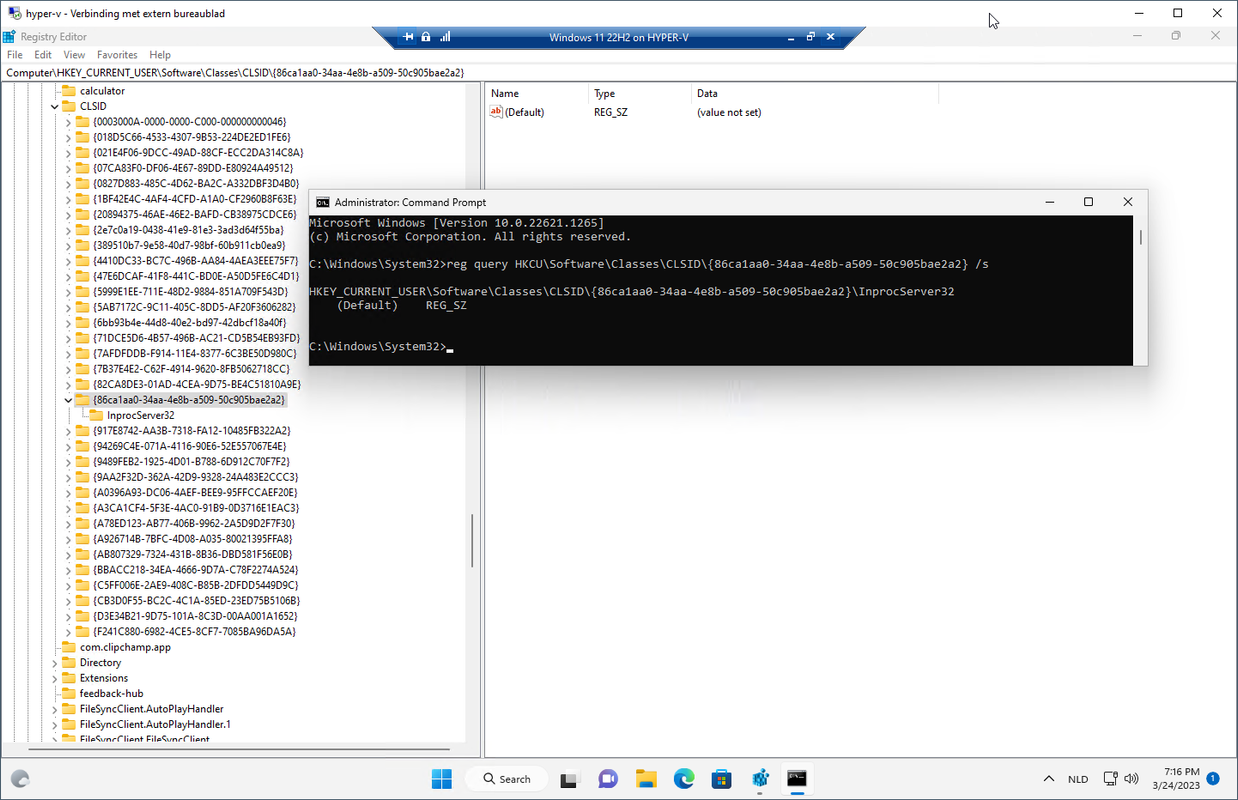Collapse {86ca1aa0-34aa-4e8b-a509-50c905bae2a2} node
This screenshot has height=800, width=1238.
pyautogui.click(x=68, y=400)
